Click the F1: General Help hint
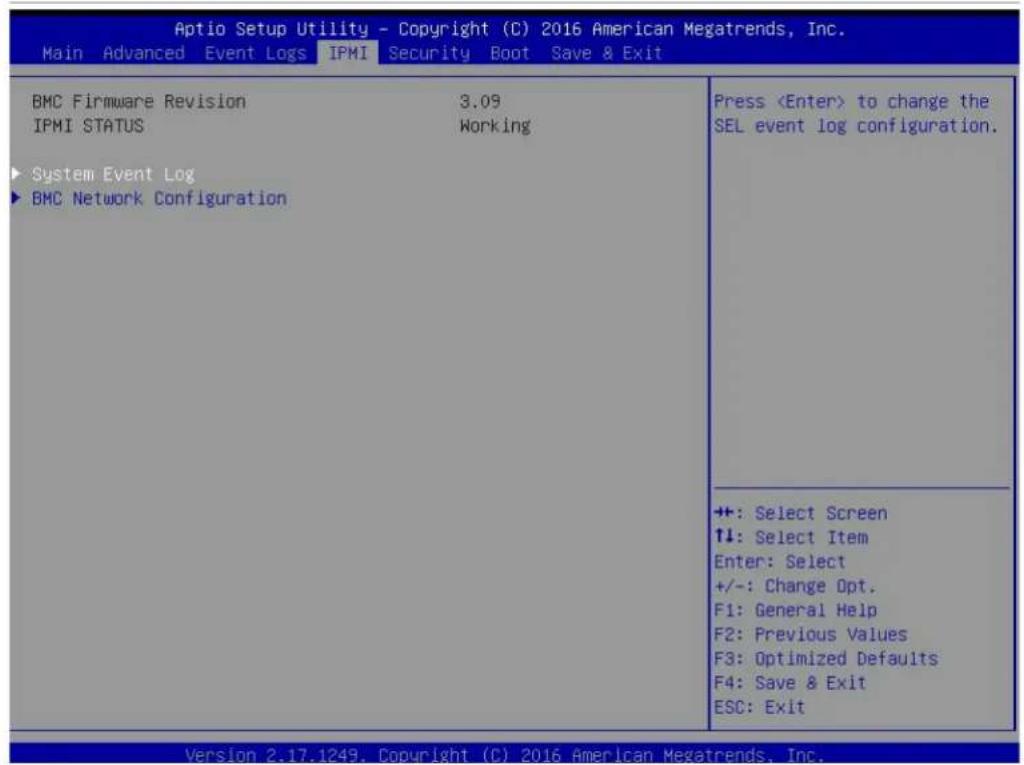The height and width of the screenshot is (765, 1024). pyautogui.click(x=795, y=610)
